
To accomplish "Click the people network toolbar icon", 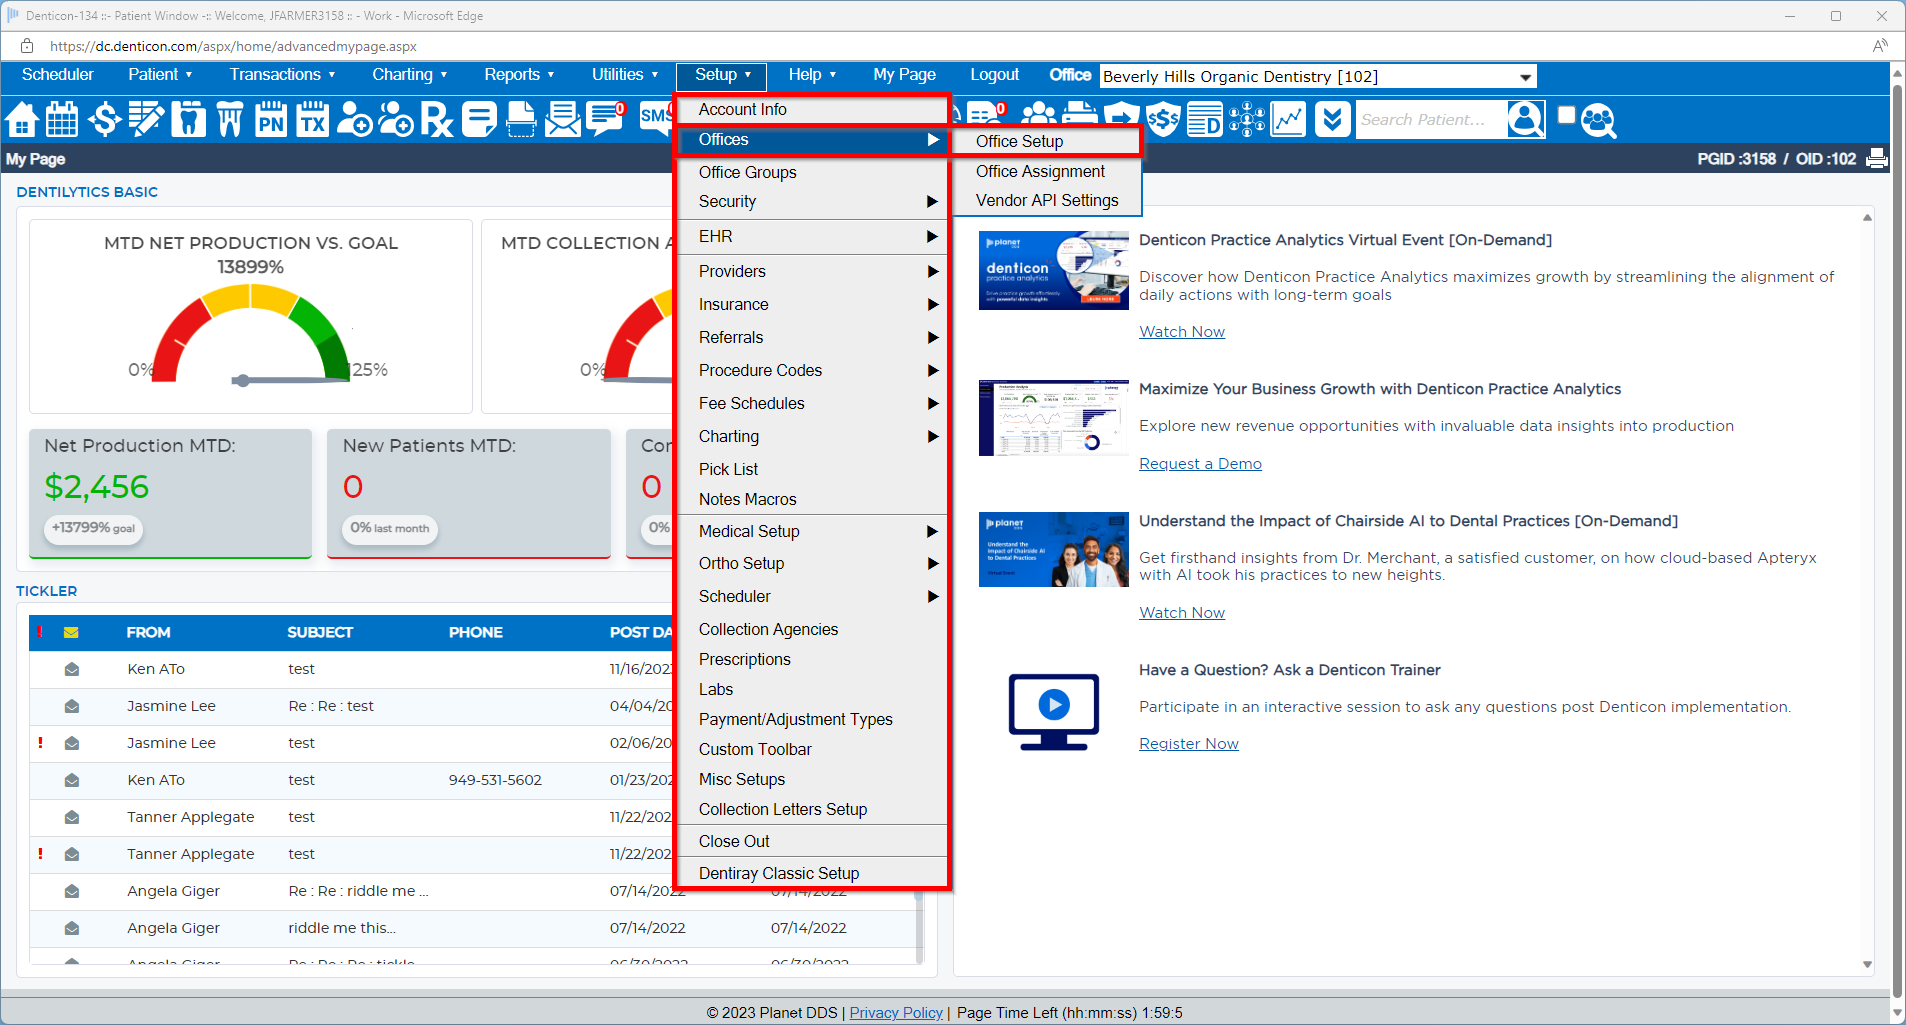I will coord(1247,120).
